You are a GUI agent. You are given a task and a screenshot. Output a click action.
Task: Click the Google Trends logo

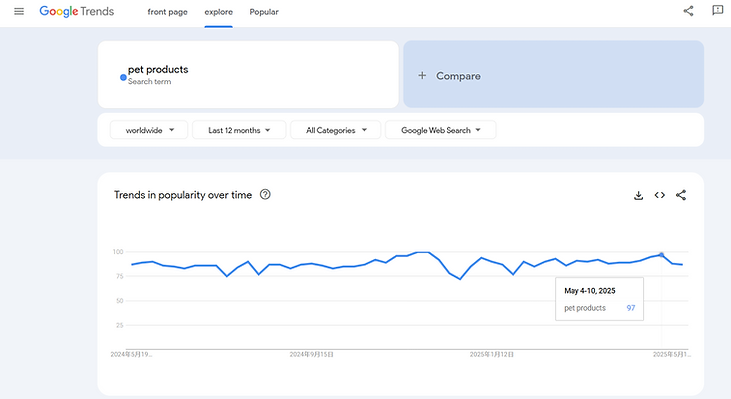(x=77, y=11)
